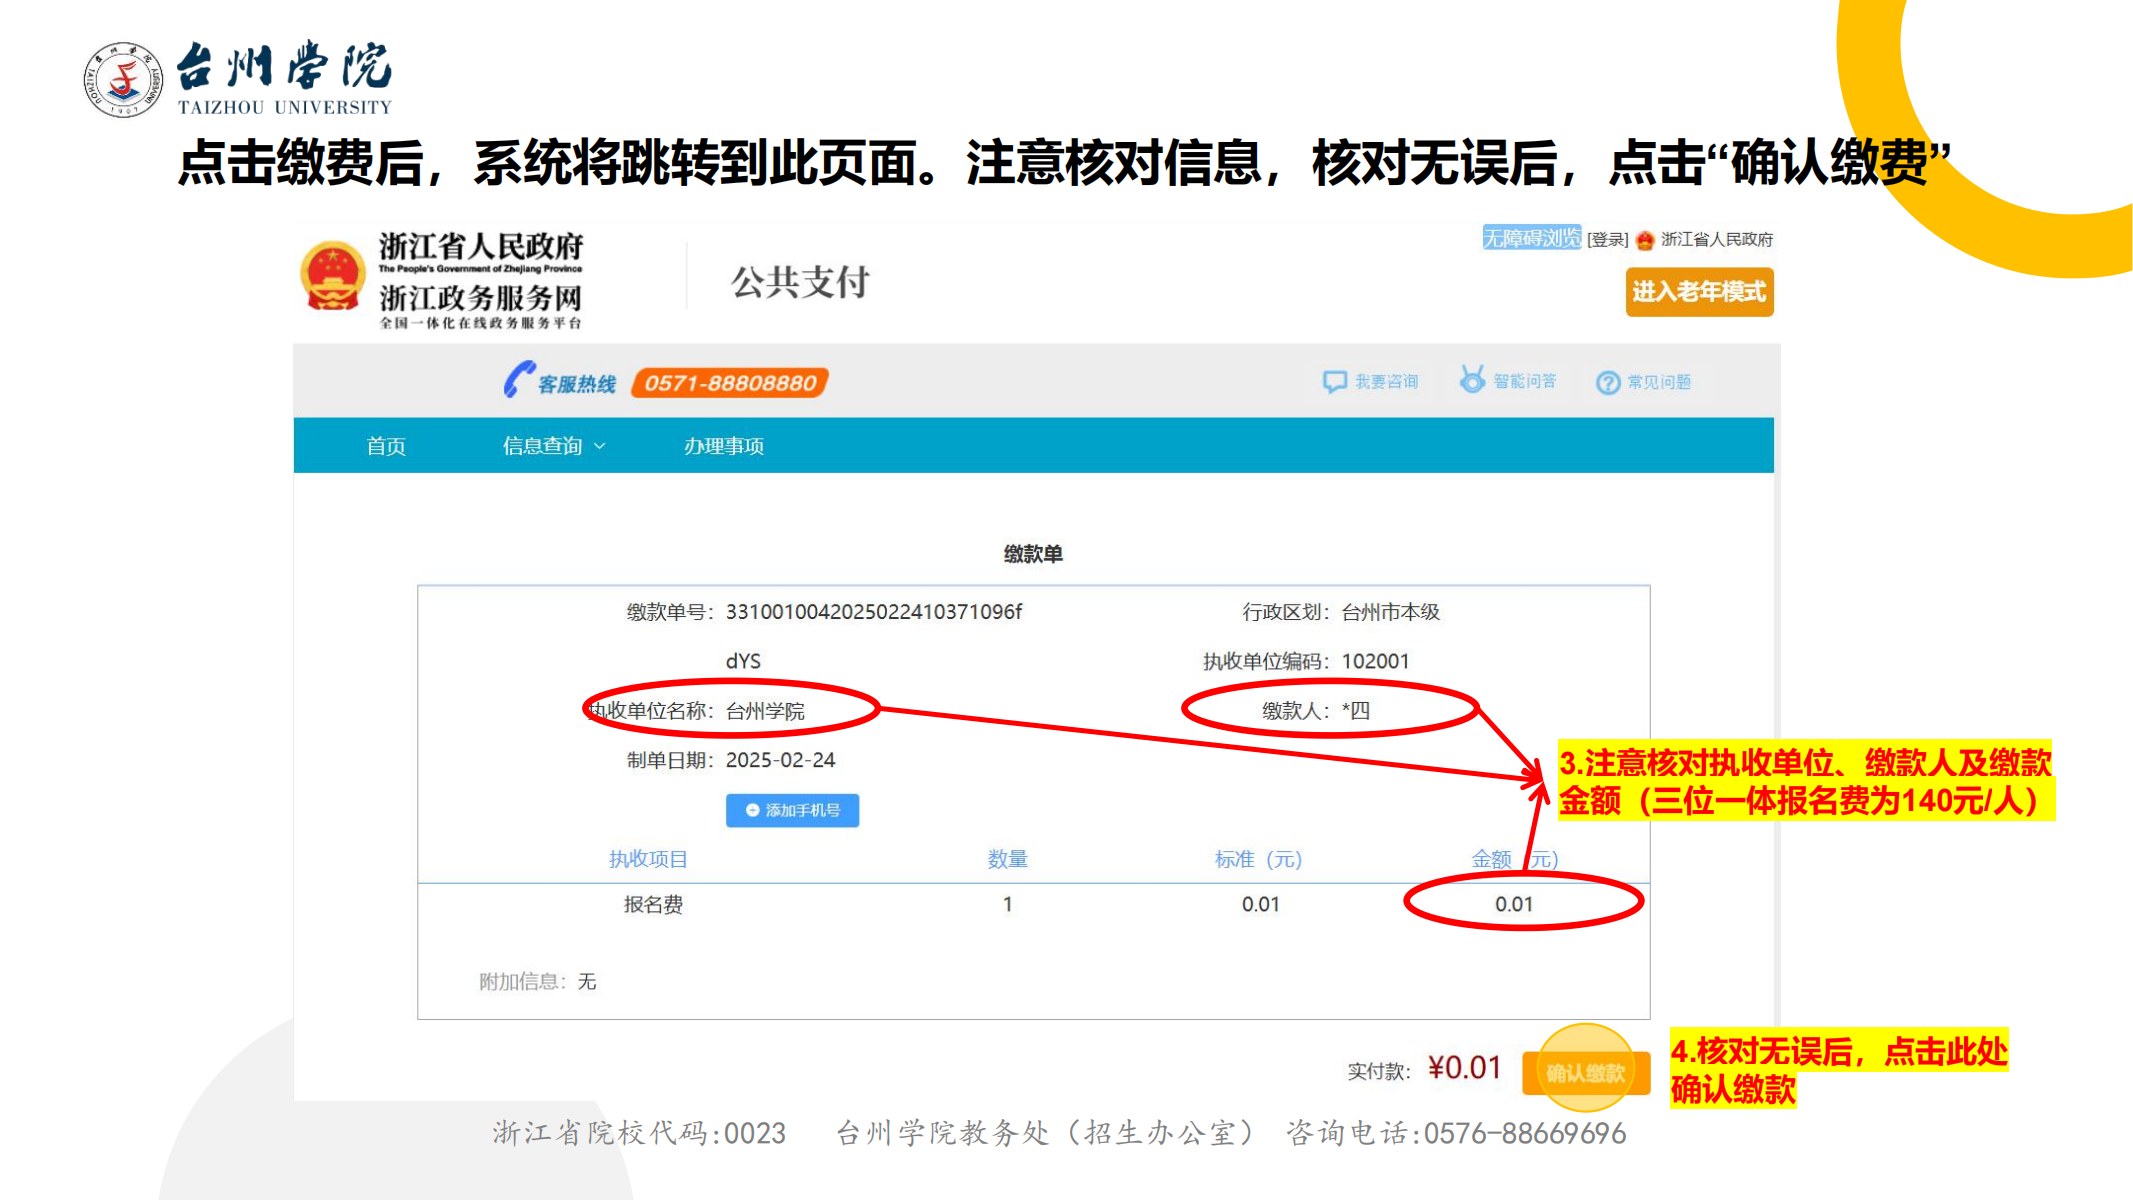Click the 标准（元） column header
This screenshot has height=1200, width=2133.
[x=1258, y=859]
